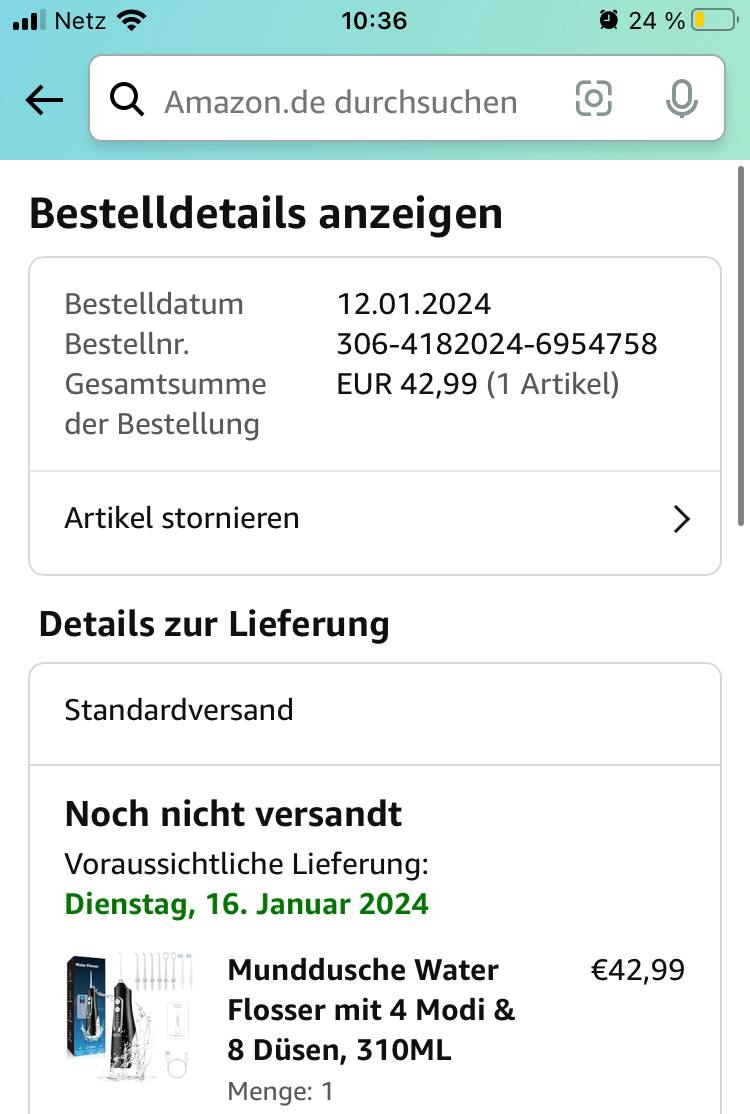
Task: Tap the search magnifier icon
Action: tap(126, 99)
